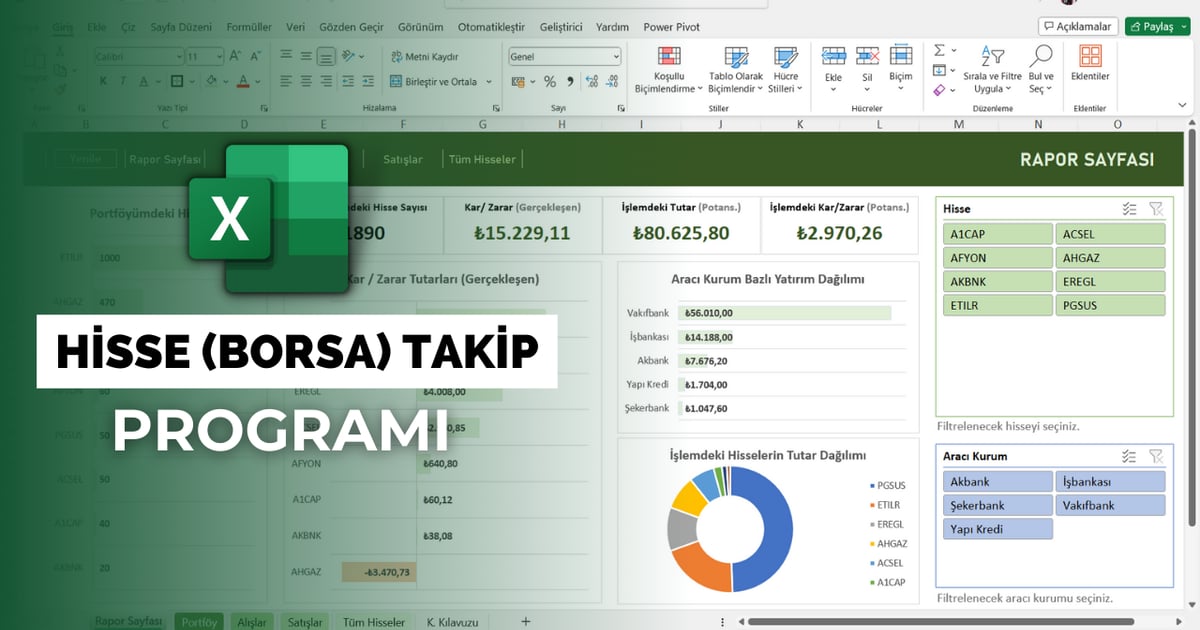The width and height of the screenshot is (1200, 630).
Task: Toggle bottom align in the alignment group
Action: [x=326, y=57]
